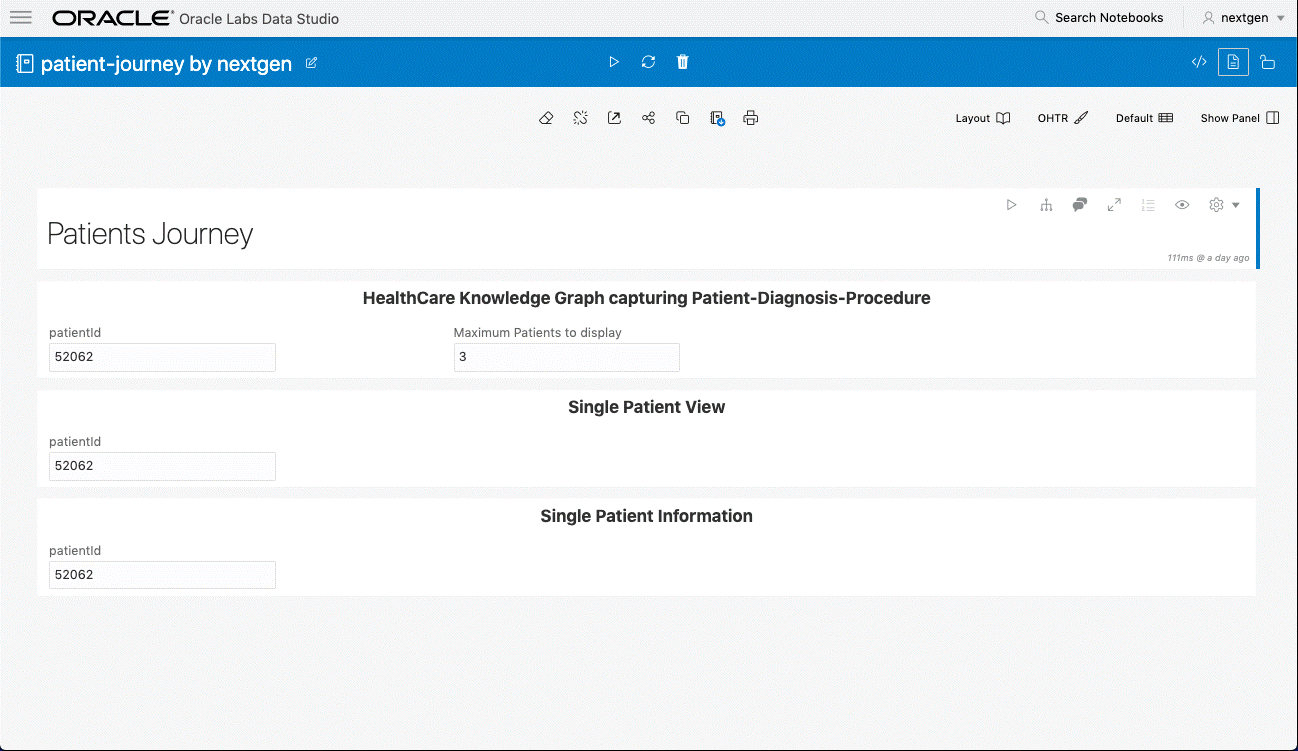Share the notebook using the share icon
The width and height of the screenshot is (1298, 751).
(648, 118)
